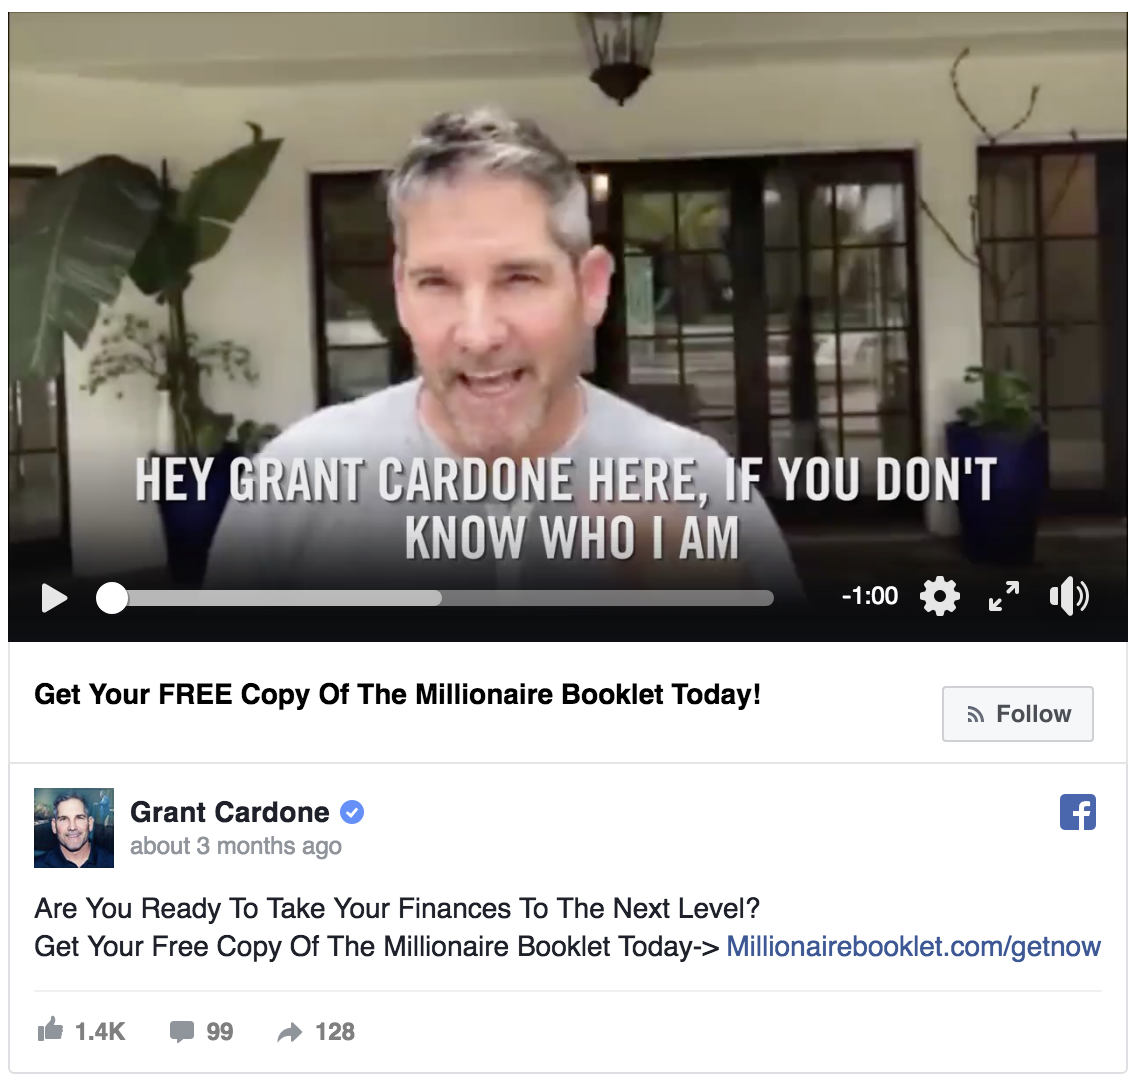The height and width of the screenshot is (1086, 1136).
Task: Open the Millionairebooklet.com/getnow link
Action: [914, 946]
